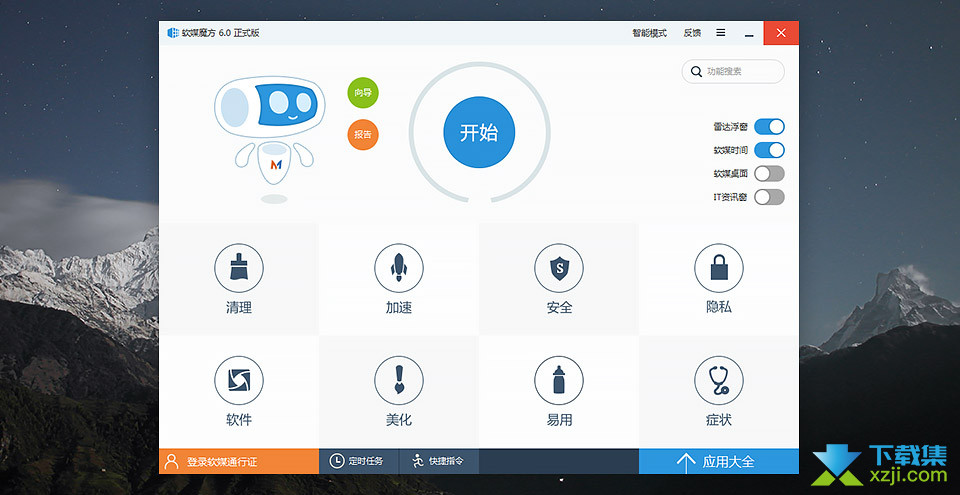The height and width of the screenshot is (495, 960).
Task: Open the 安全 shield security icon
Action: pyautogui.click(x=559, y=268)
